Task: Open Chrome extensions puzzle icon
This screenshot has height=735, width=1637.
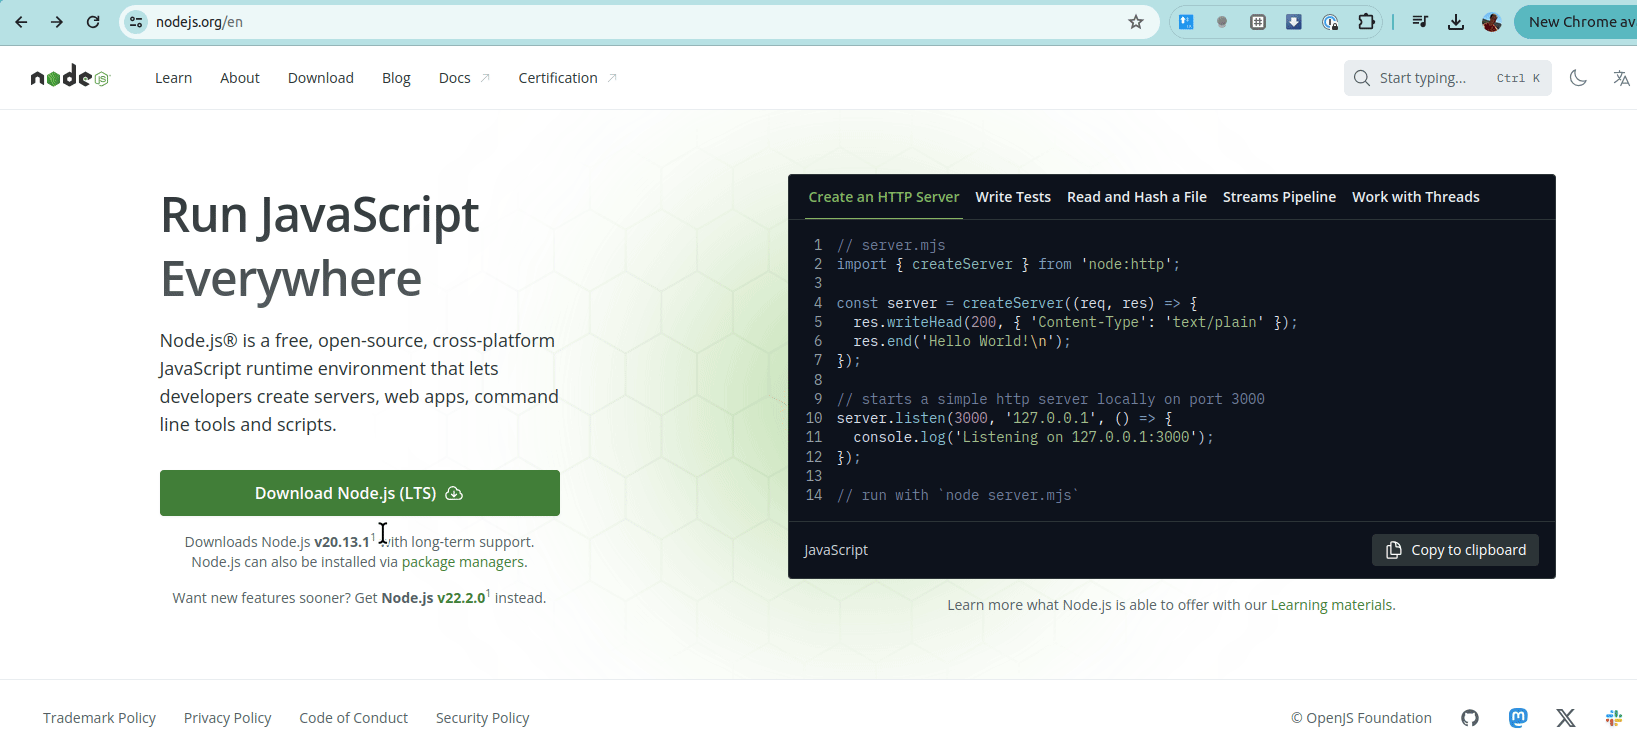Action: click(x=1366, y=22)
